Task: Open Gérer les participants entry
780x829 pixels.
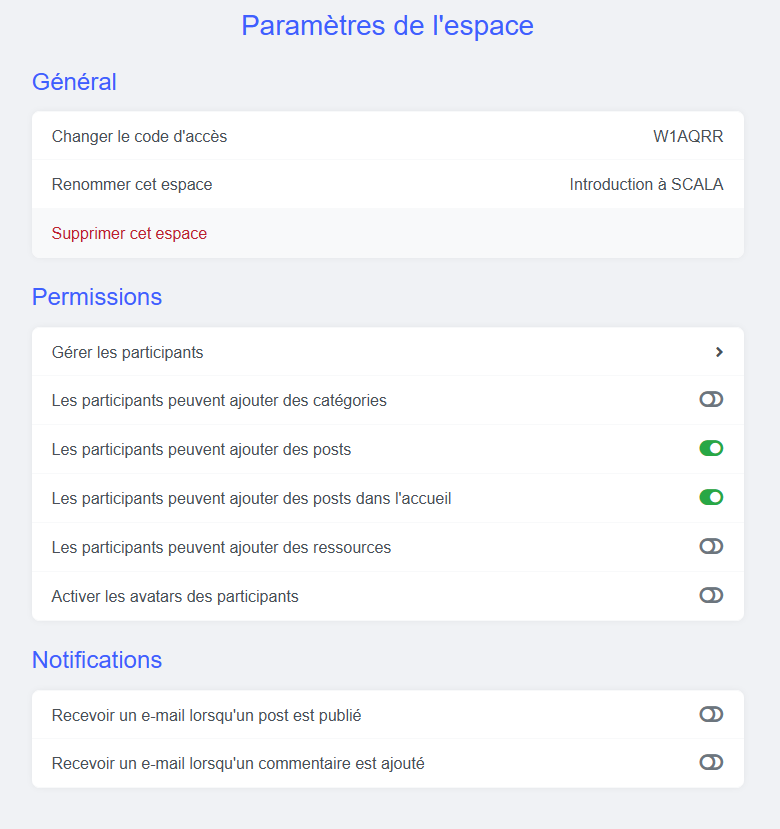Action: click(x=388, y=352)
